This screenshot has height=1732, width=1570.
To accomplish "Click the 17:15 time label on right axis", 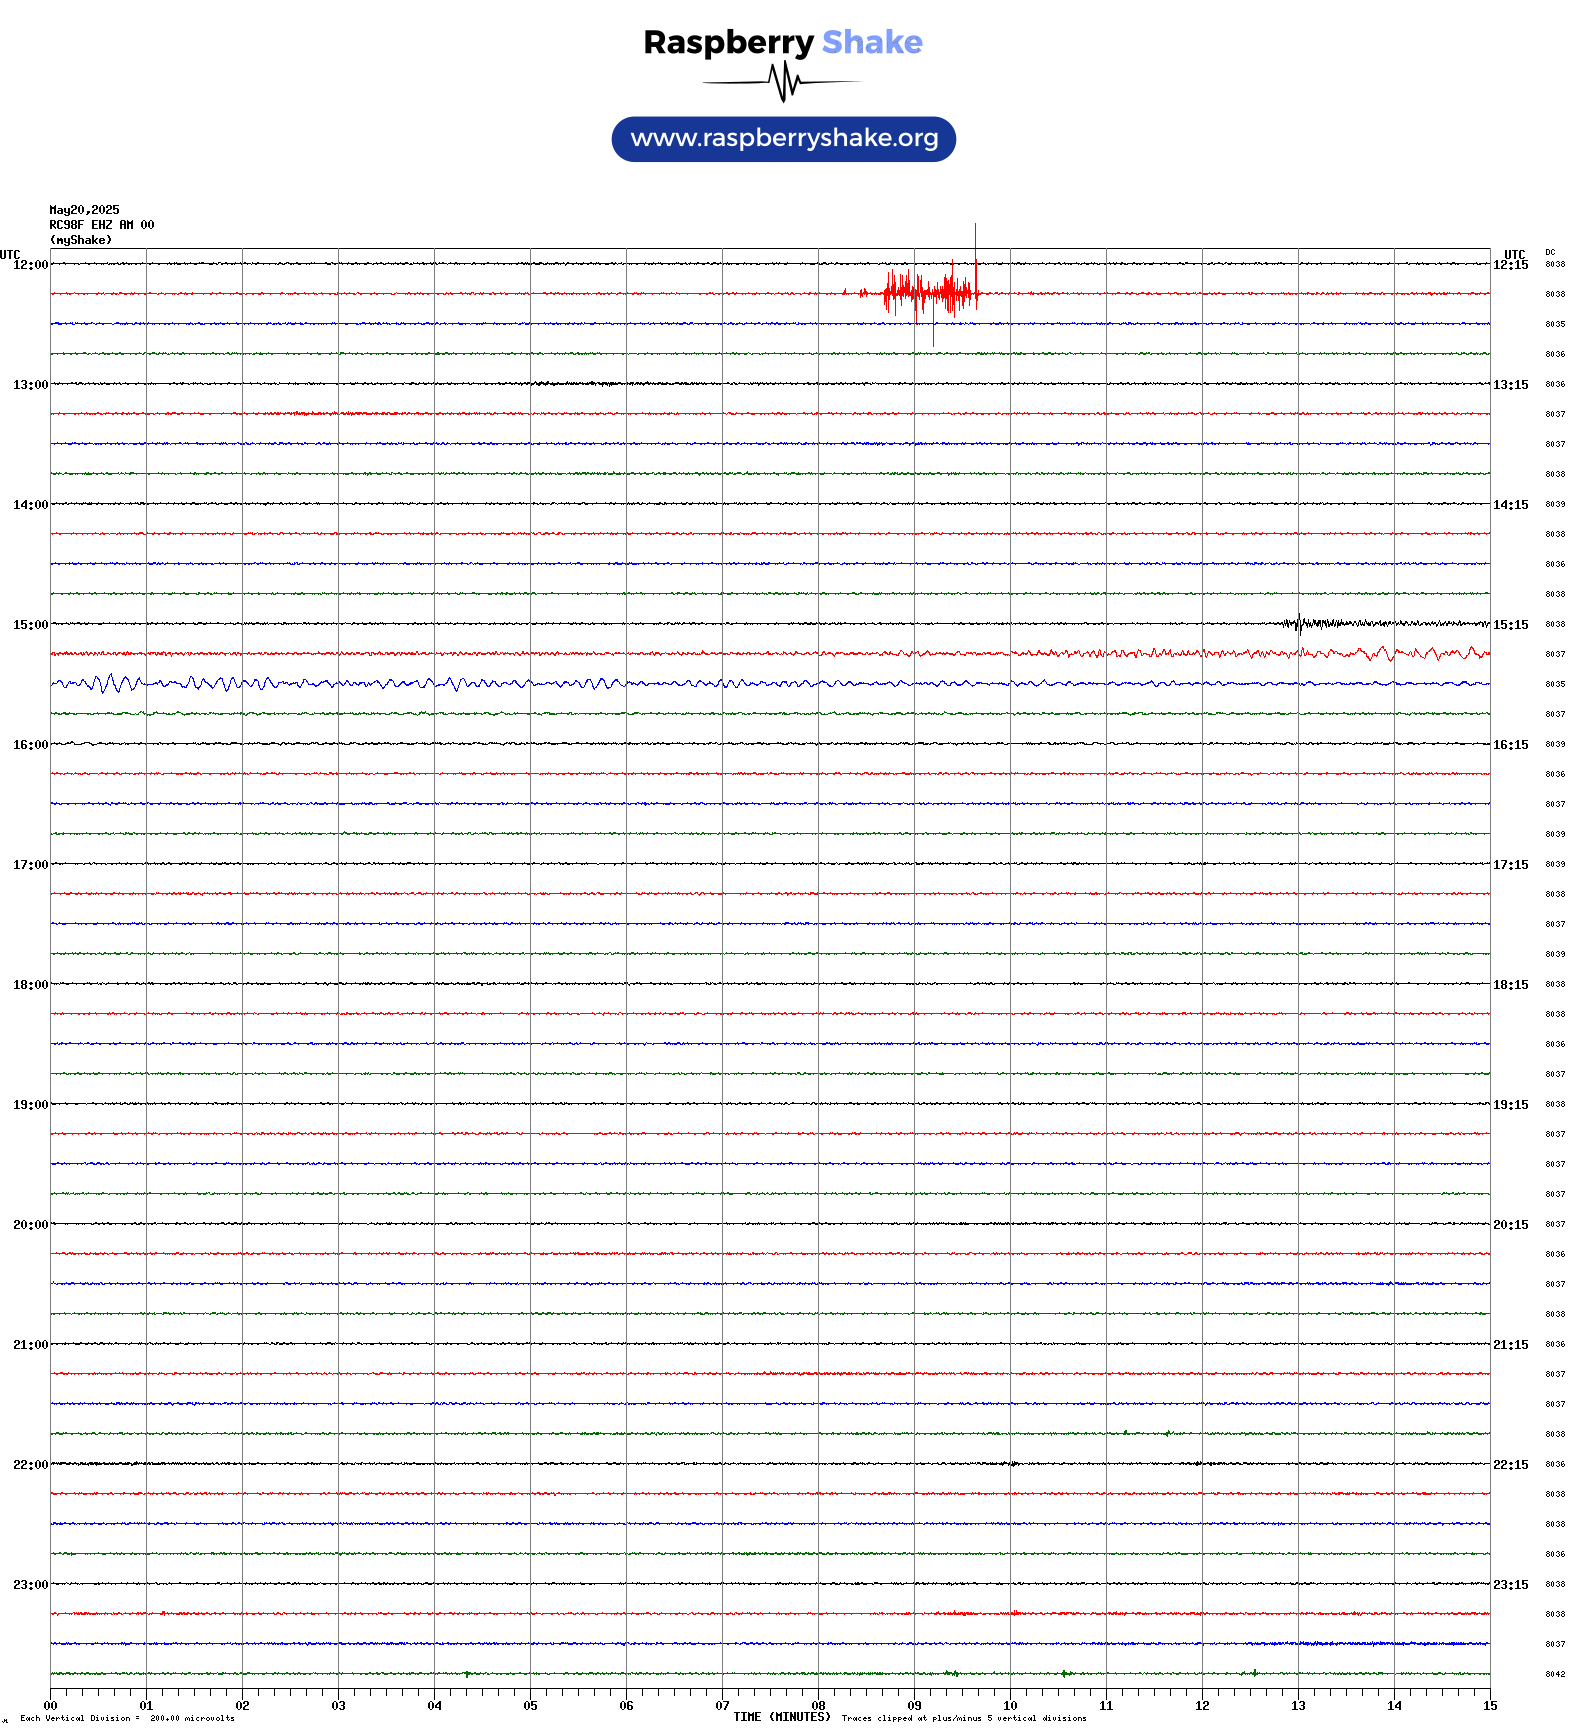I will tap(1510, 865).
